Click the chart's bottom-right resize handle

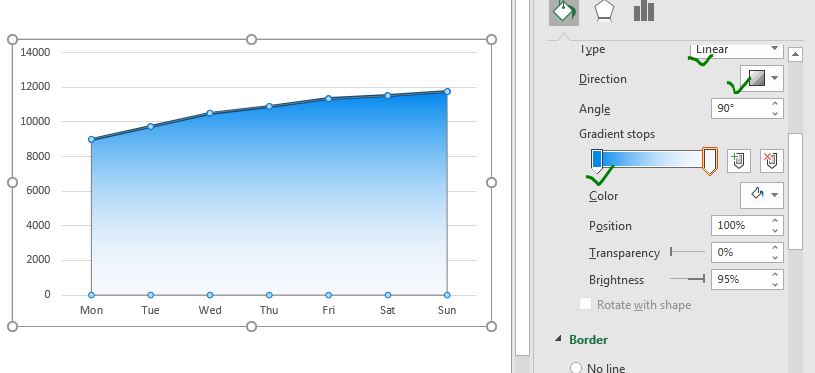click(x=491, y=326)
